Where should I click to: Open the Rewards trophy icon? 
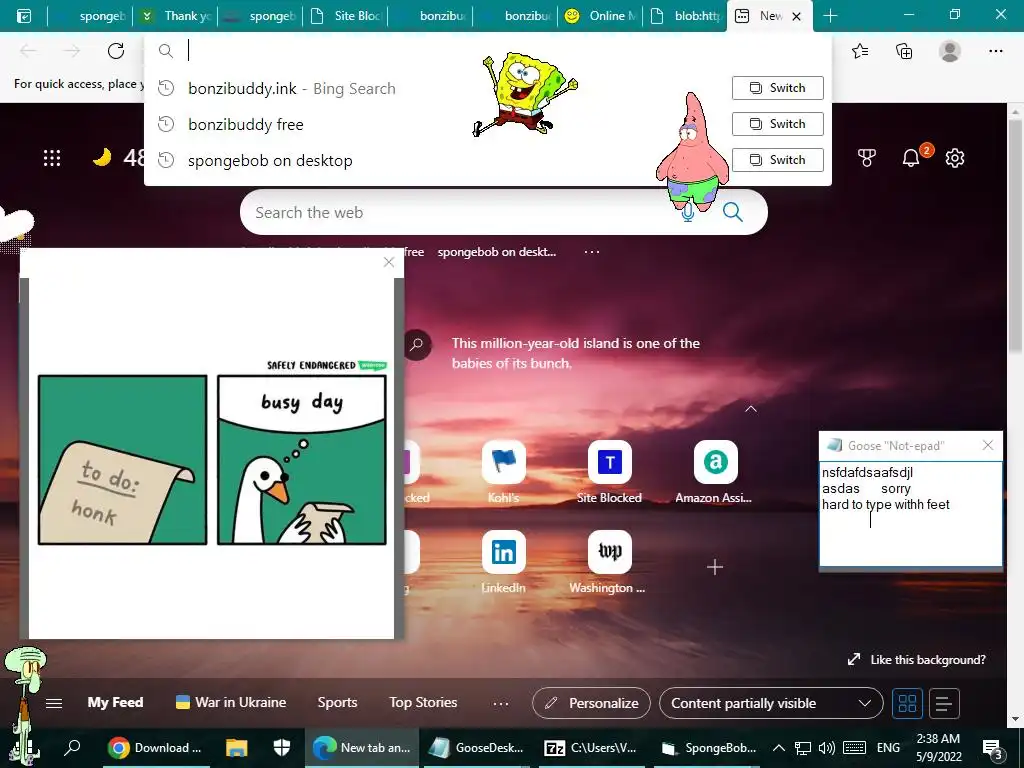point(867,157)
